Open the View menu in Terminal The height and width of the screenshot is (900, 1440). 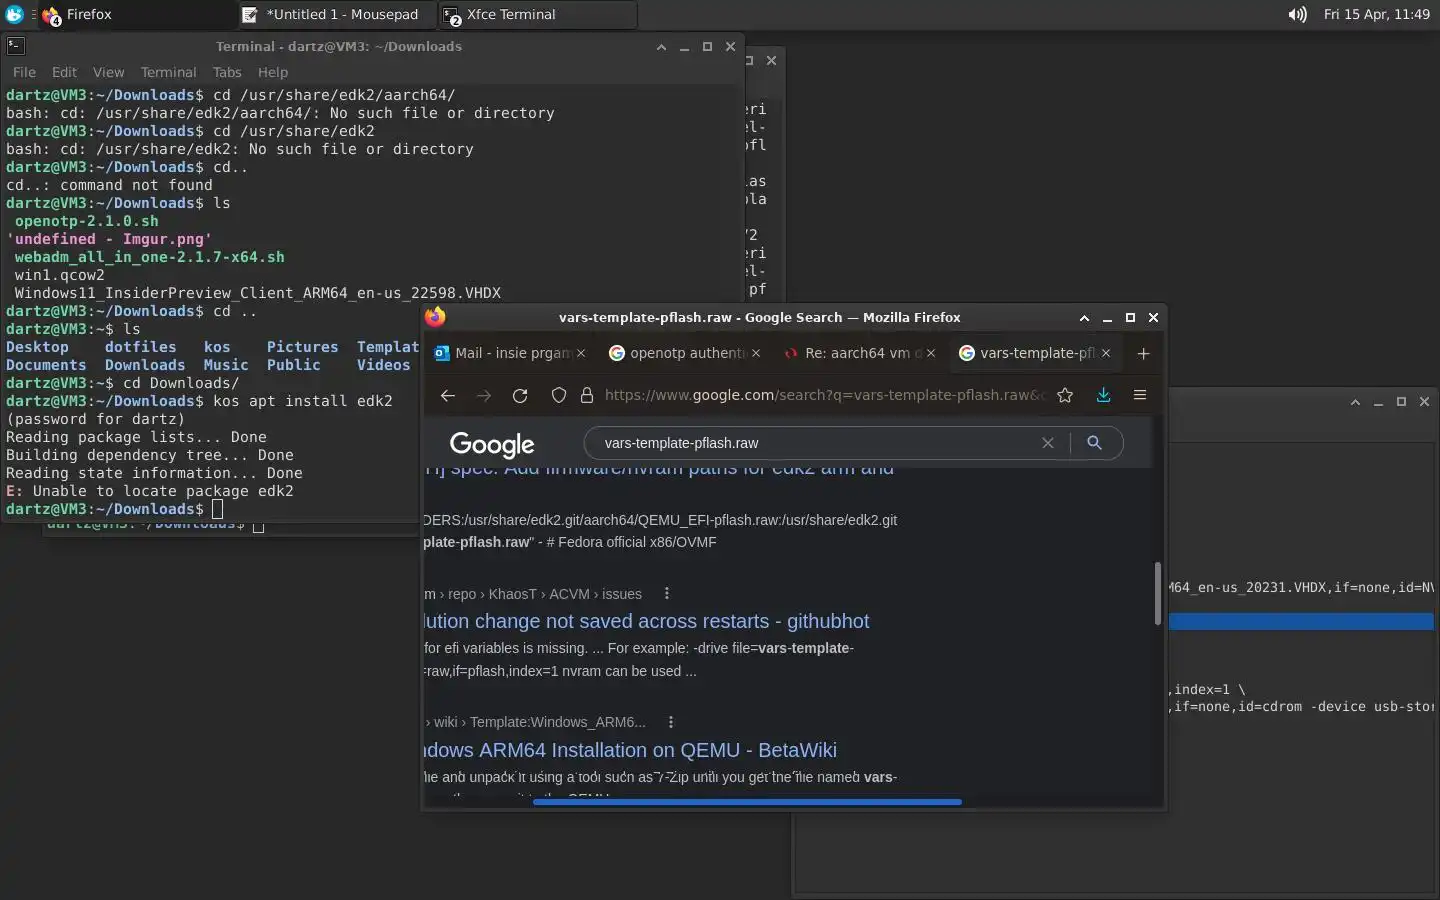tap(108, 72)
